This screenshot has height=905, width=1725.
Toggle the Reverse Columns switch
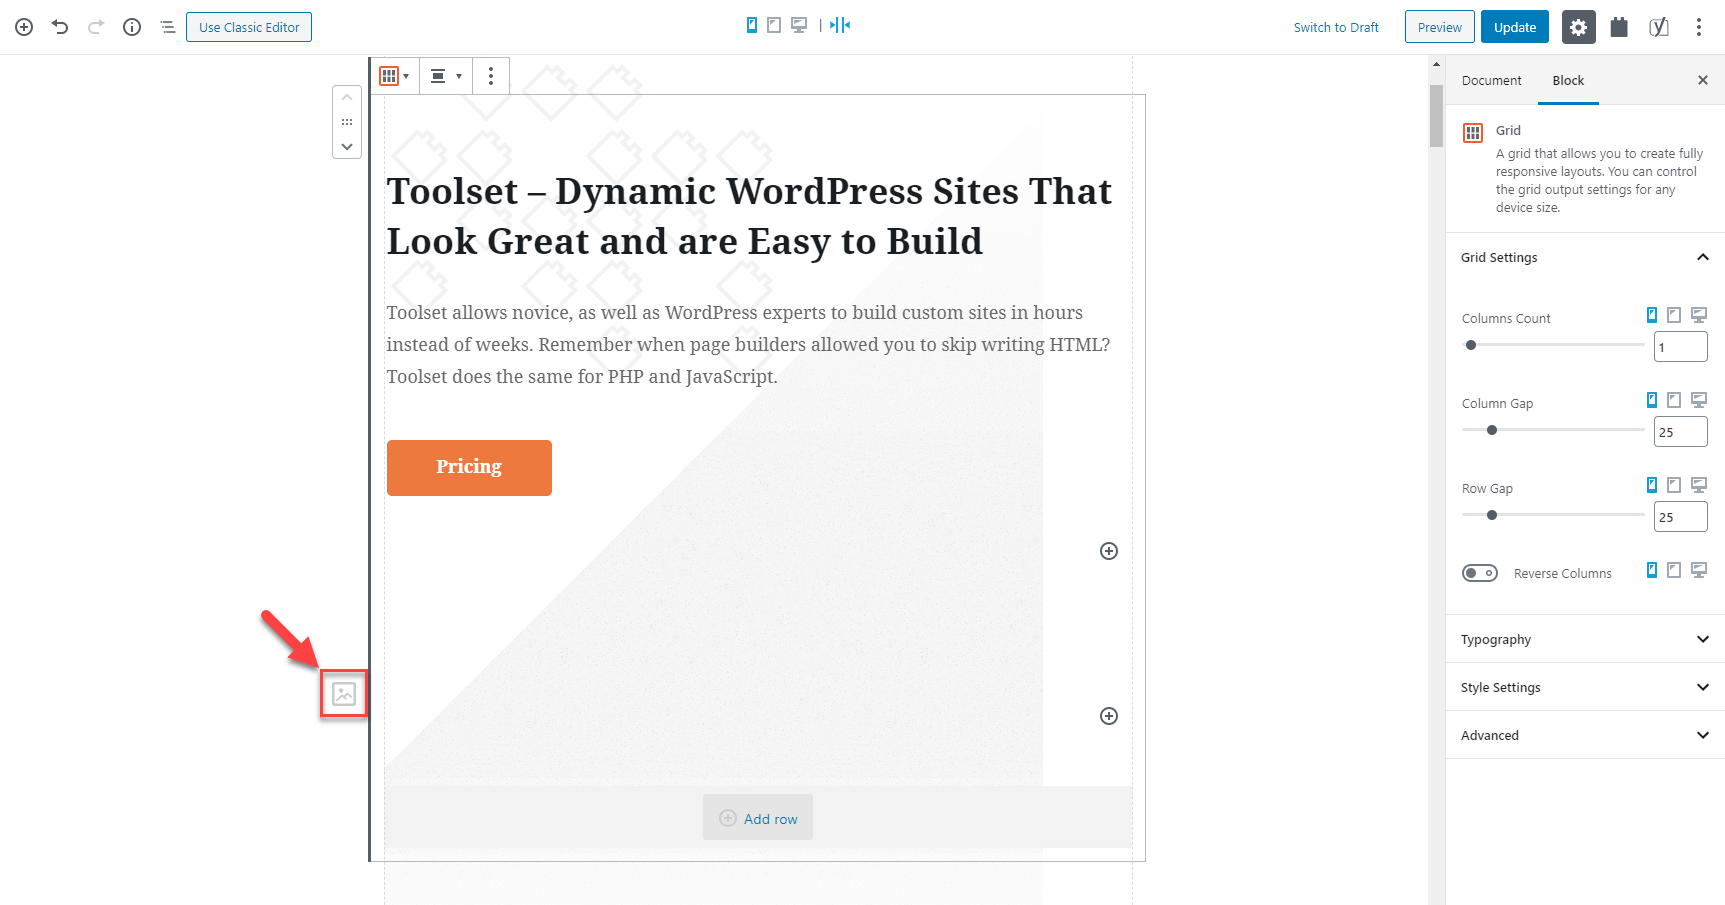(1480, 572)
